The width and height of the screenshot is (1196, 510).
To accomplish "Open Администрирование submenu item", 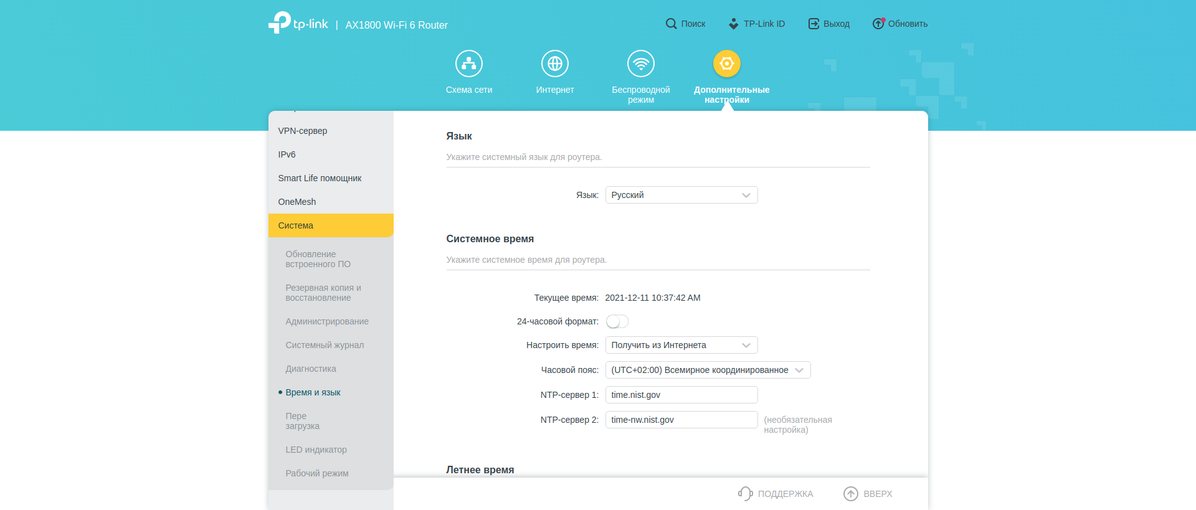I will coord(327,322).
